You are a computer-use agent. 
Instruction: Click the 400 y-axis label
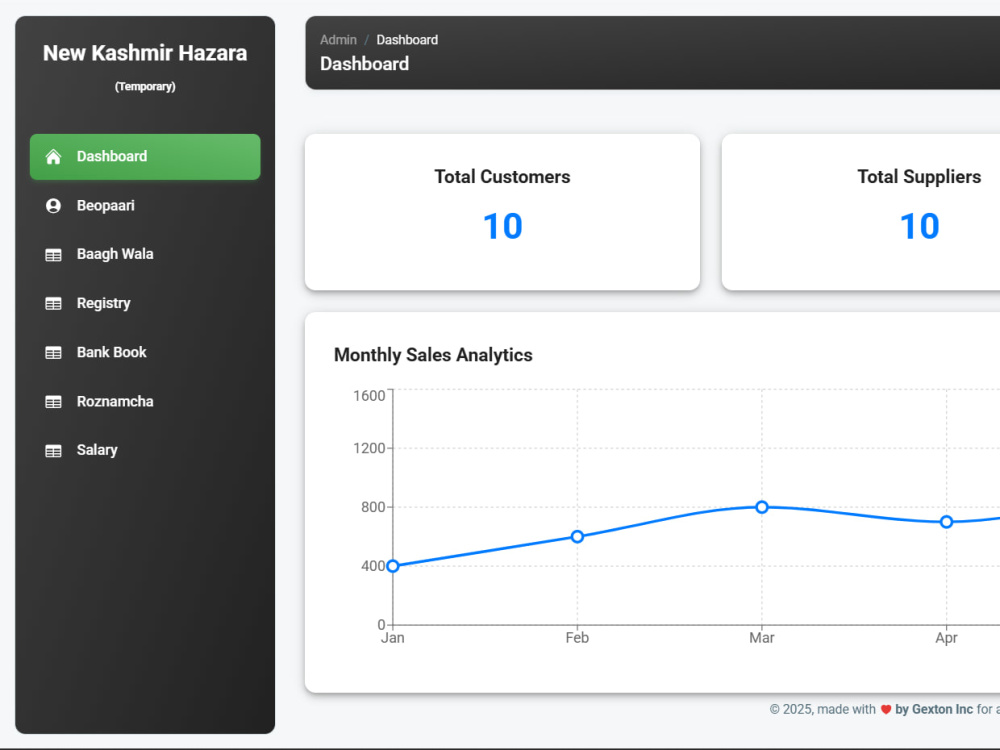tap(373, 566)
